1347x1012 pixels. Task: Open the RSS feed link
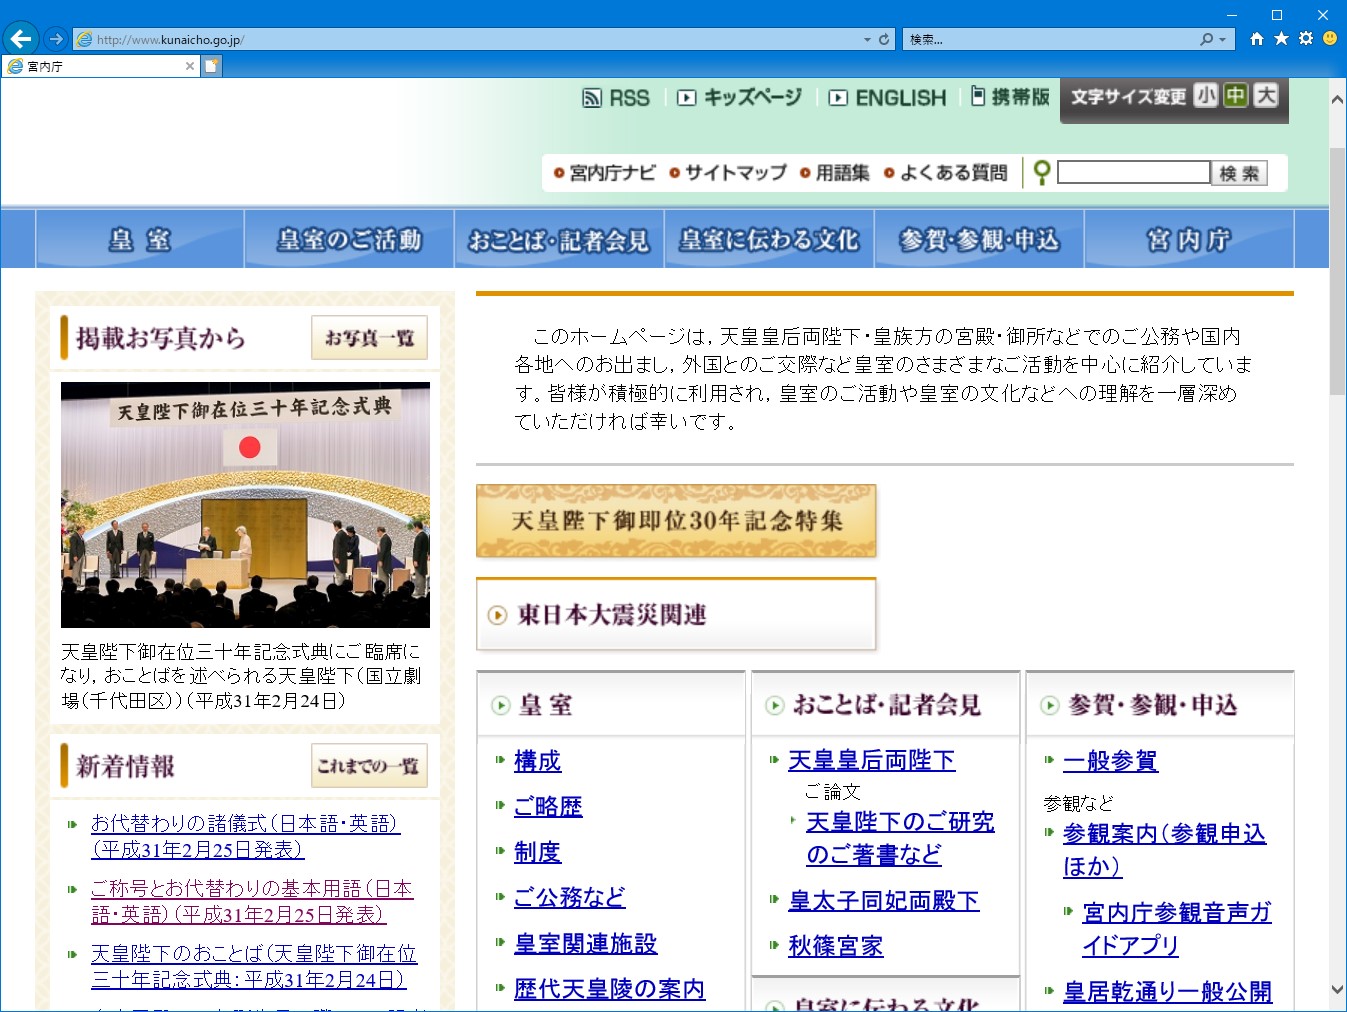(x=616, y=98)
